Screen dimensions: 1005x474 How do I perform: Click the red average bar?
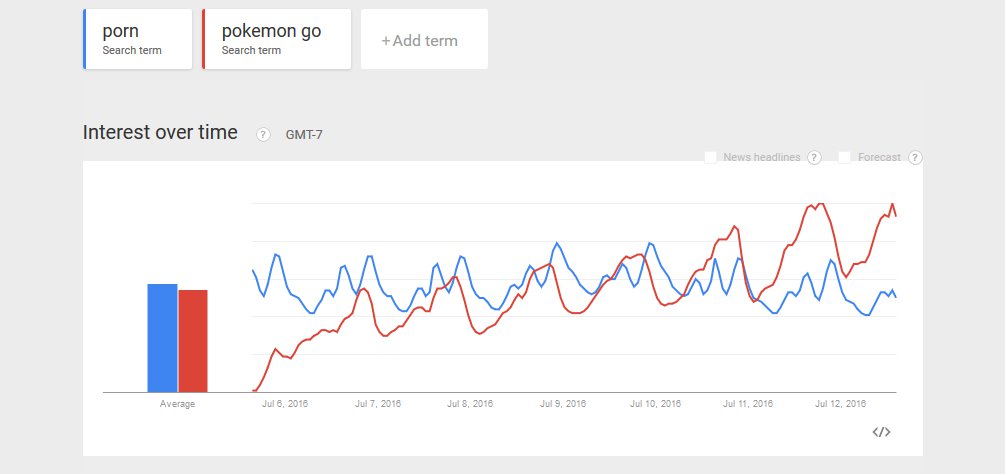[193, 341]
